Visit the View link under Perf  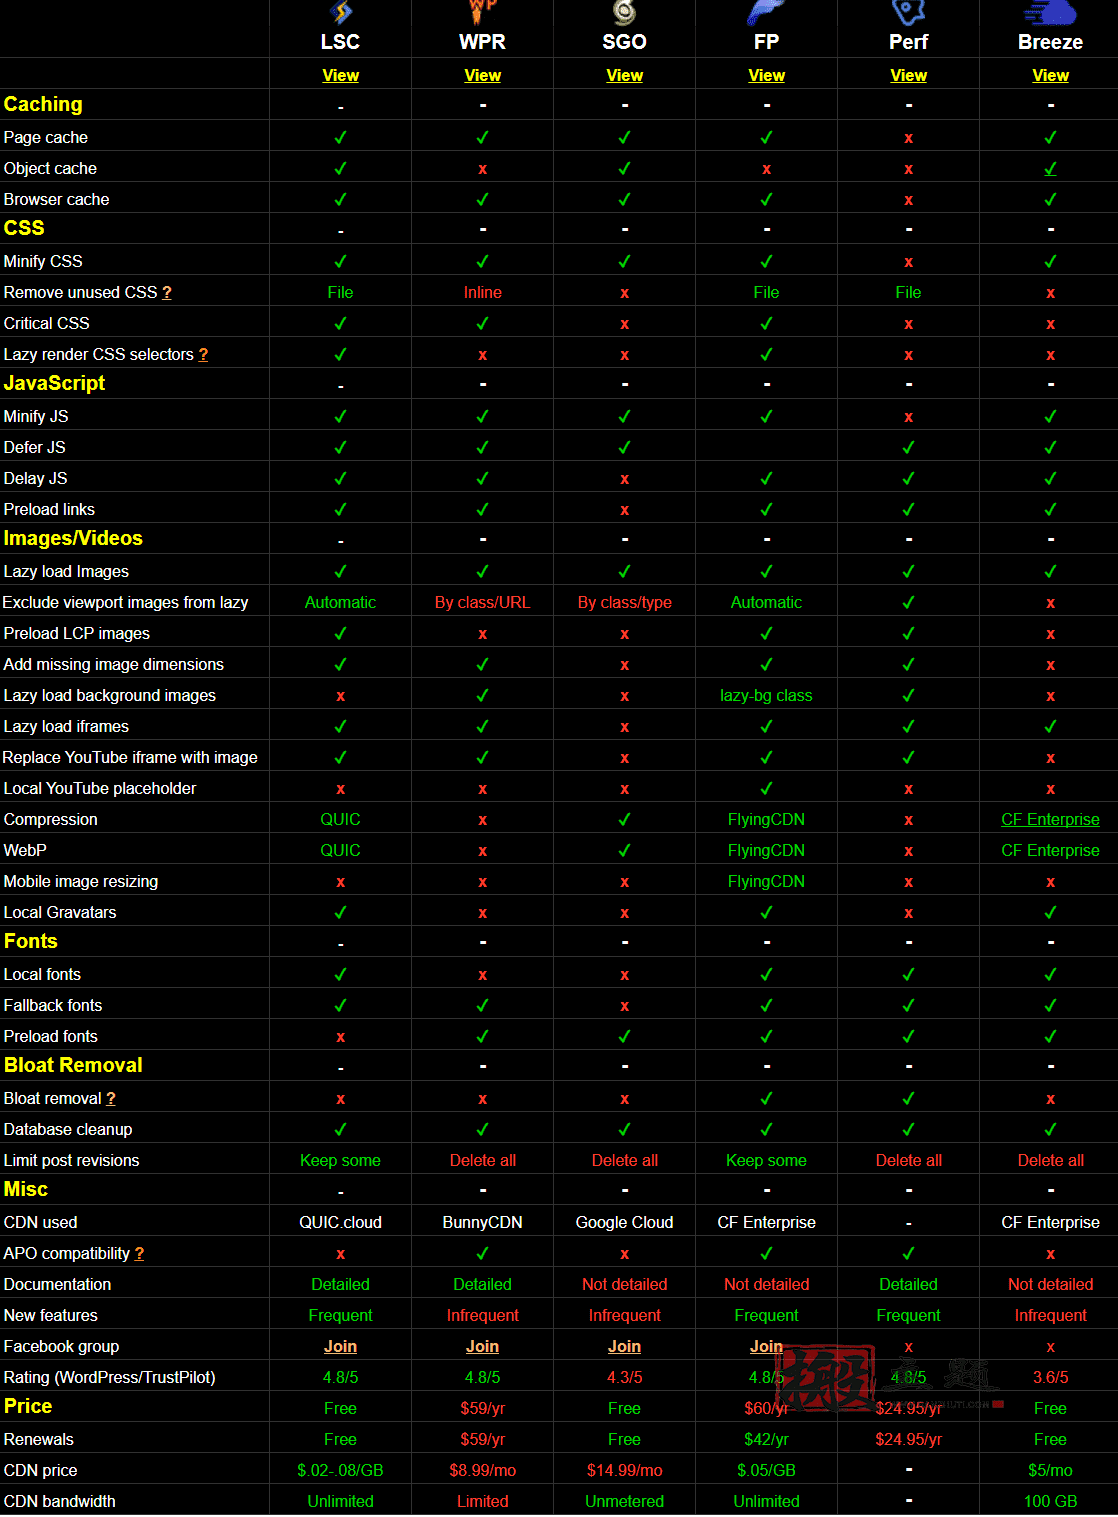click(909, 75)
